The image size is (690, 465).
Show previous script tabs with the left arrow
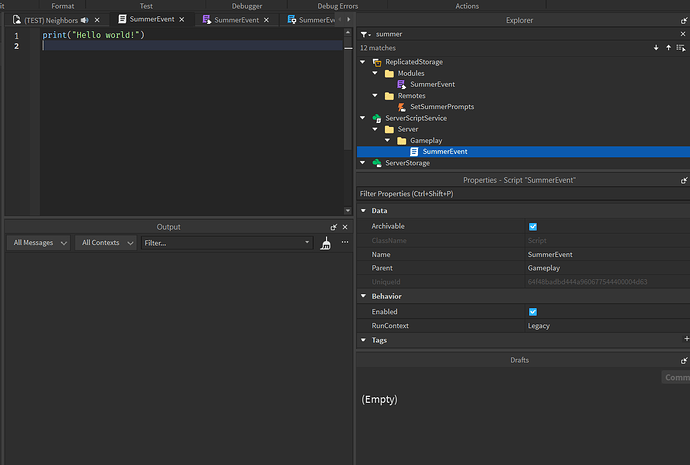pyautogui.click(x=340, y=19)
